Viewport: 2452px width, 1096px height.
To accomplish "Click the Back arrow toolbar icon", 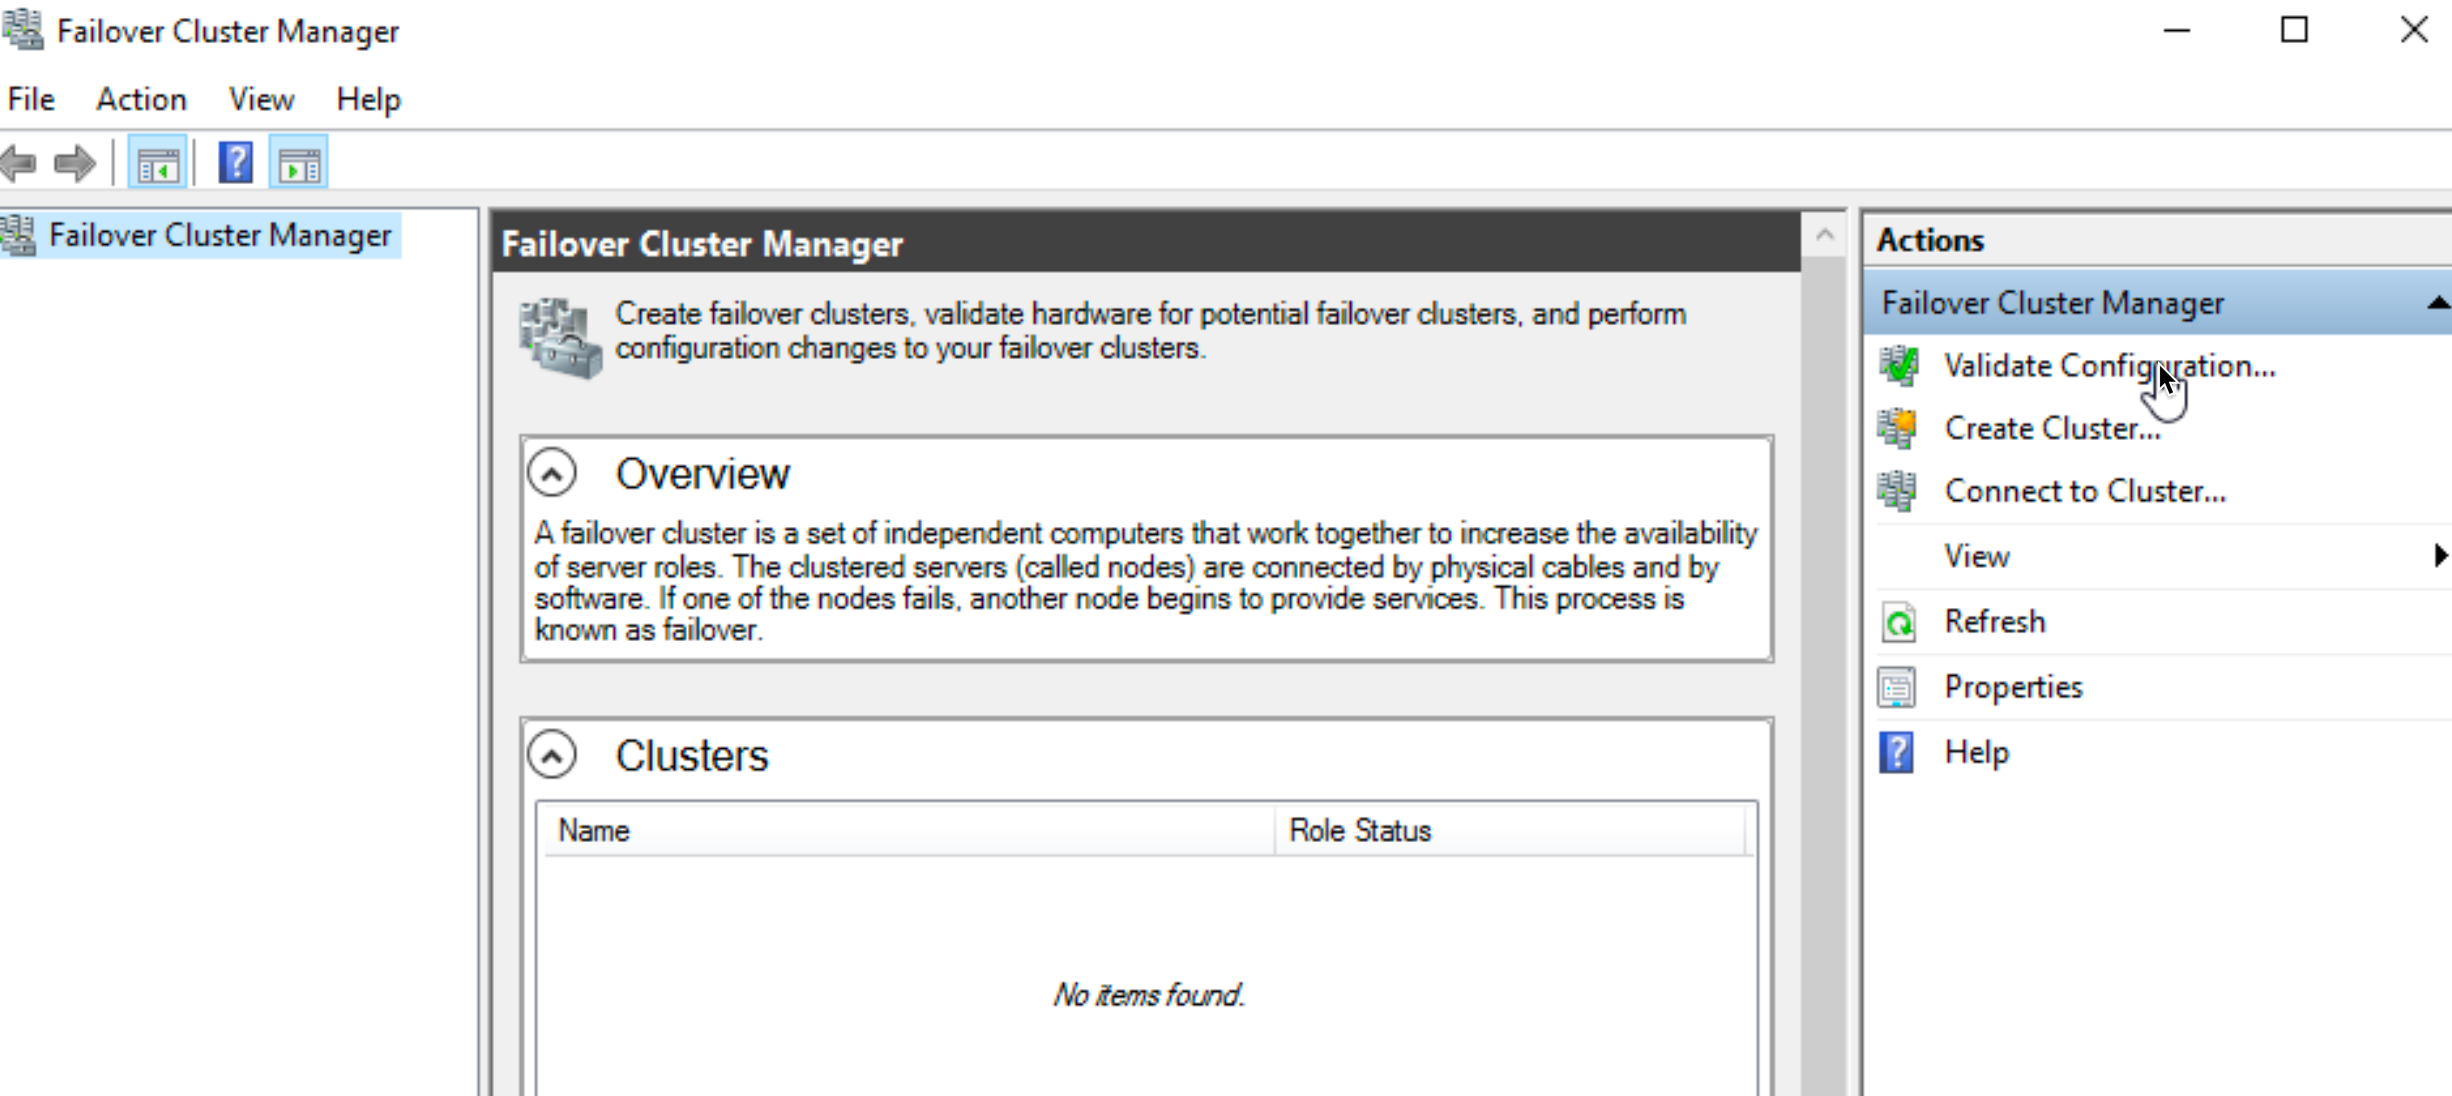I will (x=18, y=163).
